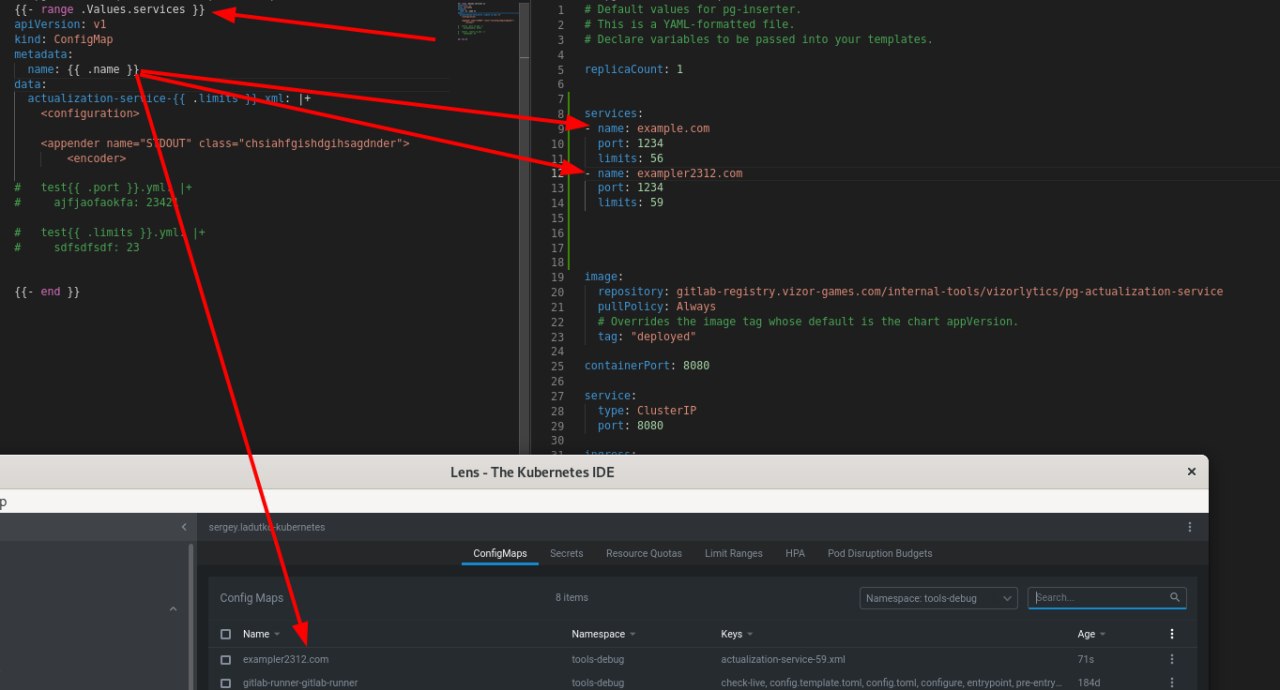Click the appender name STDOUT line
The width and height of the screenshot is (1280, 690).
point(225,143)
